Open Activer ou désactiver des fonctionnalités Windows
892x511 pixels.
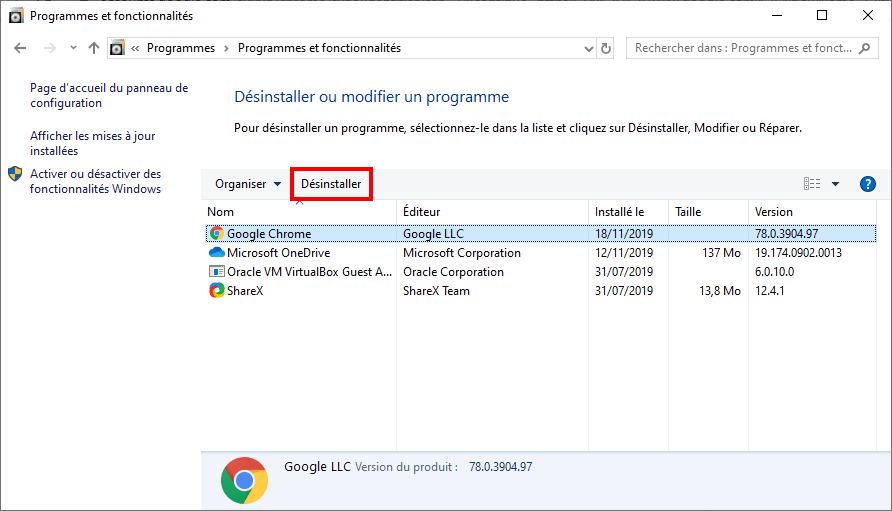pos(96,181)
